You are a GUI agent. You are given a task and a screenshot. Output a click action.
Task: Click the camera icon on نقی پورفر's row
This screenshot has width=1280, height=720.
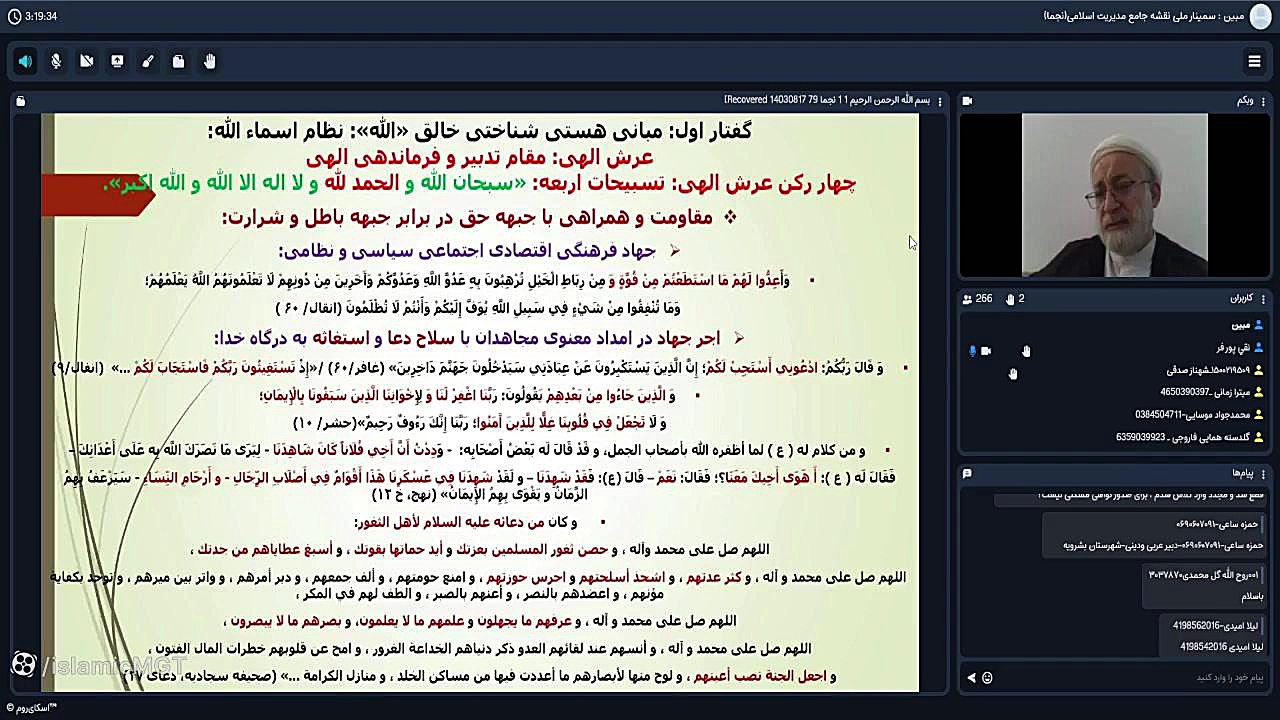coord(986,351)
